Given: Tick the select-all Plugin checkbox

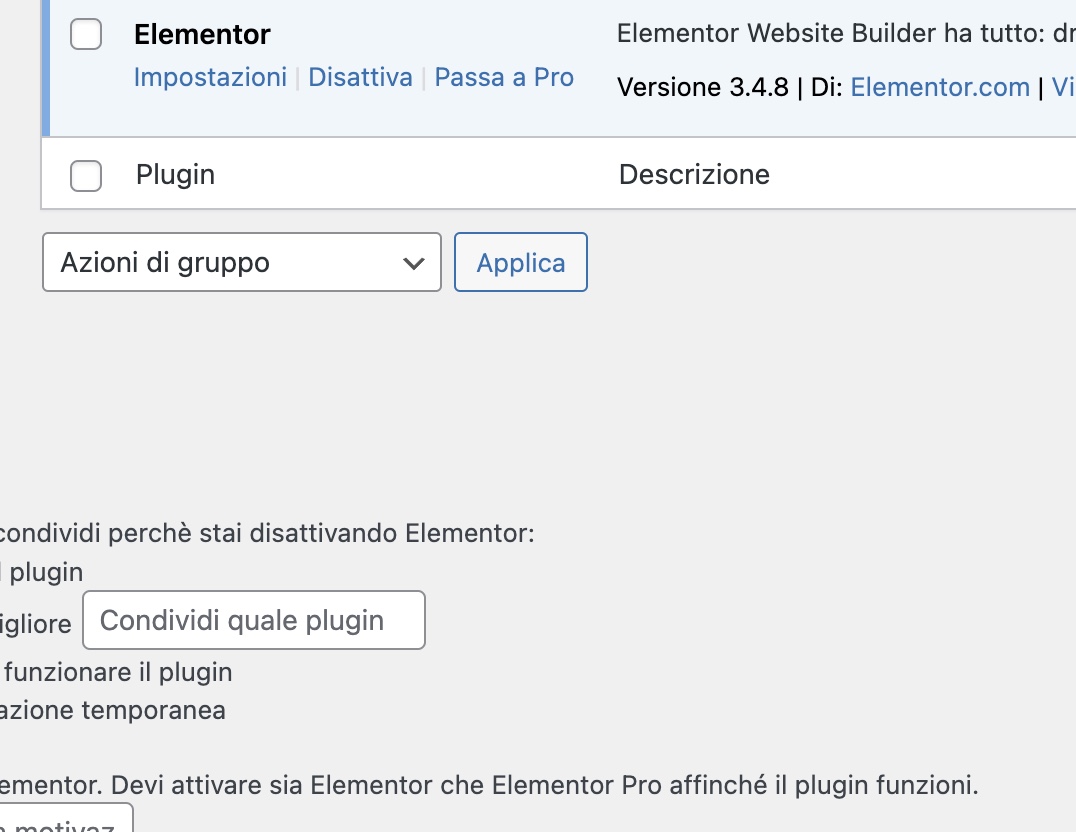Looking at the screenshot, I should [86, 176].
